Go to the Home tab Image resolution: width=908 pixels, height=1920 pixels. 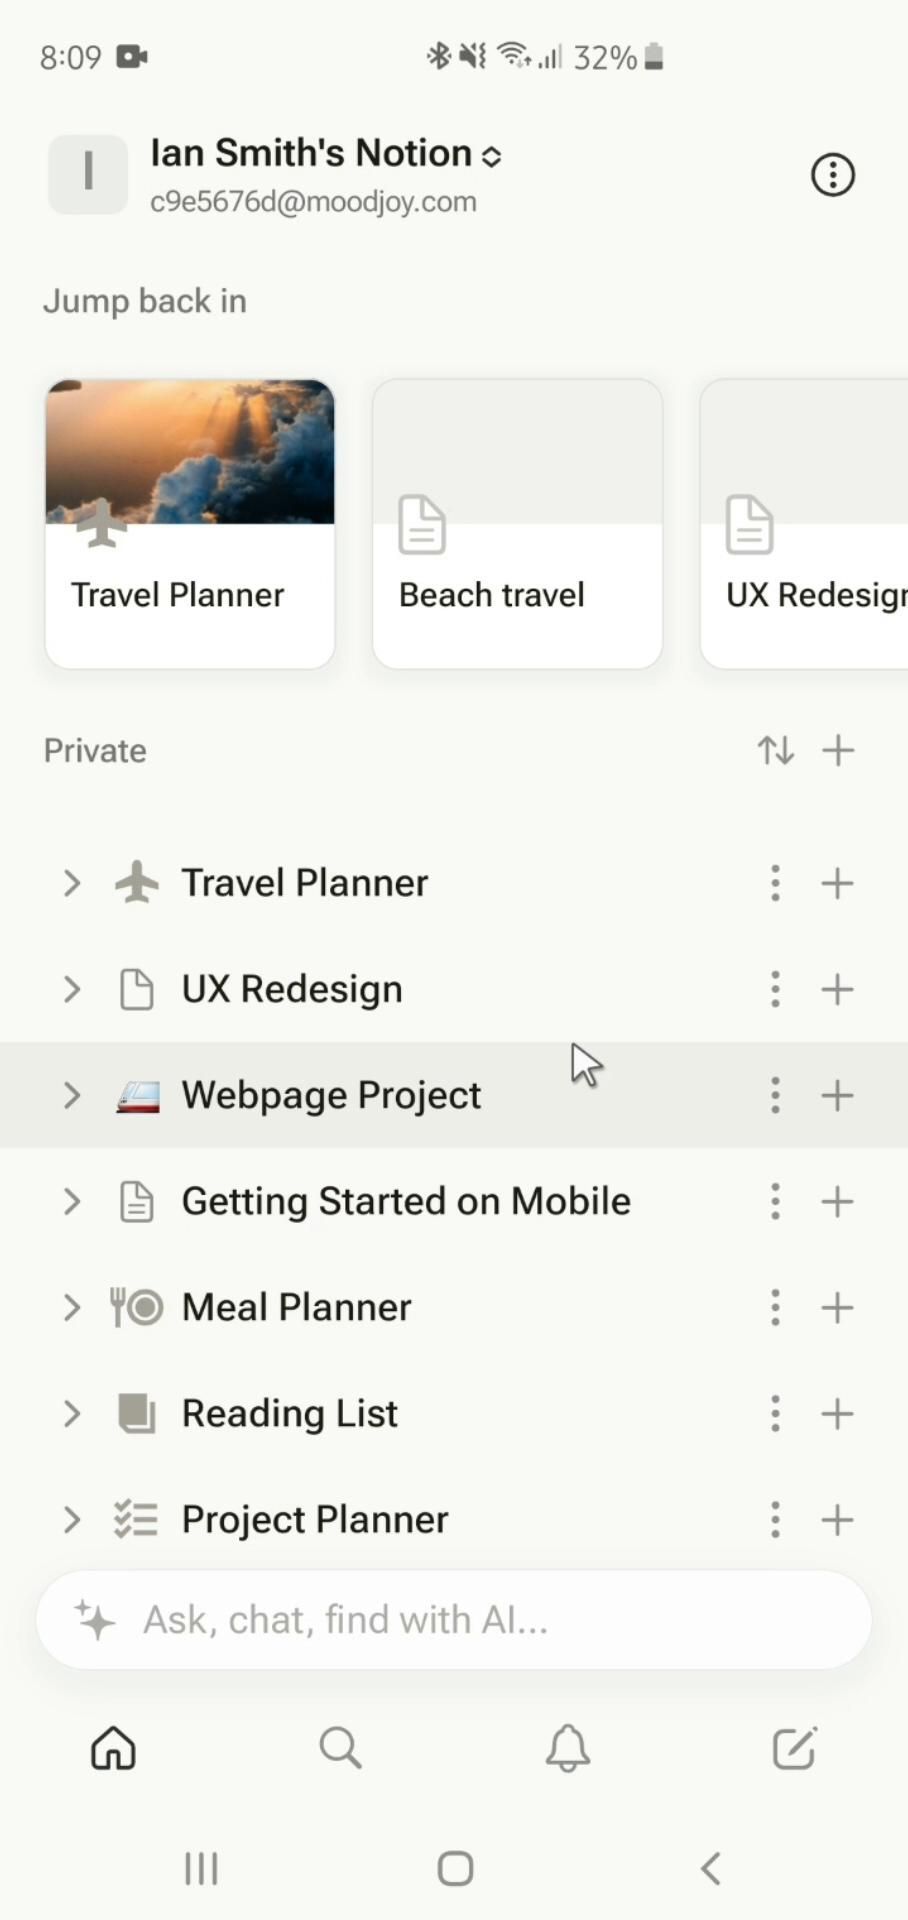(x=113, y=1748)
